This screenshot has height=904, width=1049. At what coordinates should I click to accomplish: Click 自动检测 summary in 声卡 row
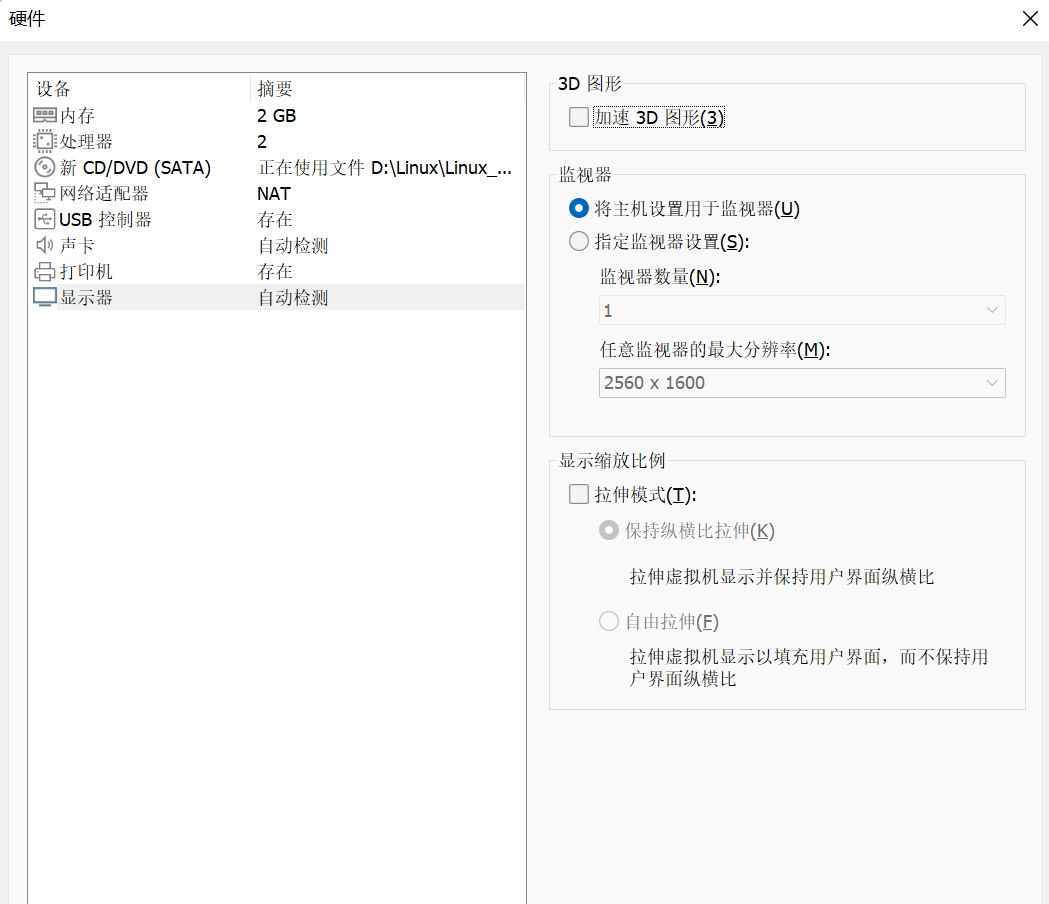pos(293,246)
